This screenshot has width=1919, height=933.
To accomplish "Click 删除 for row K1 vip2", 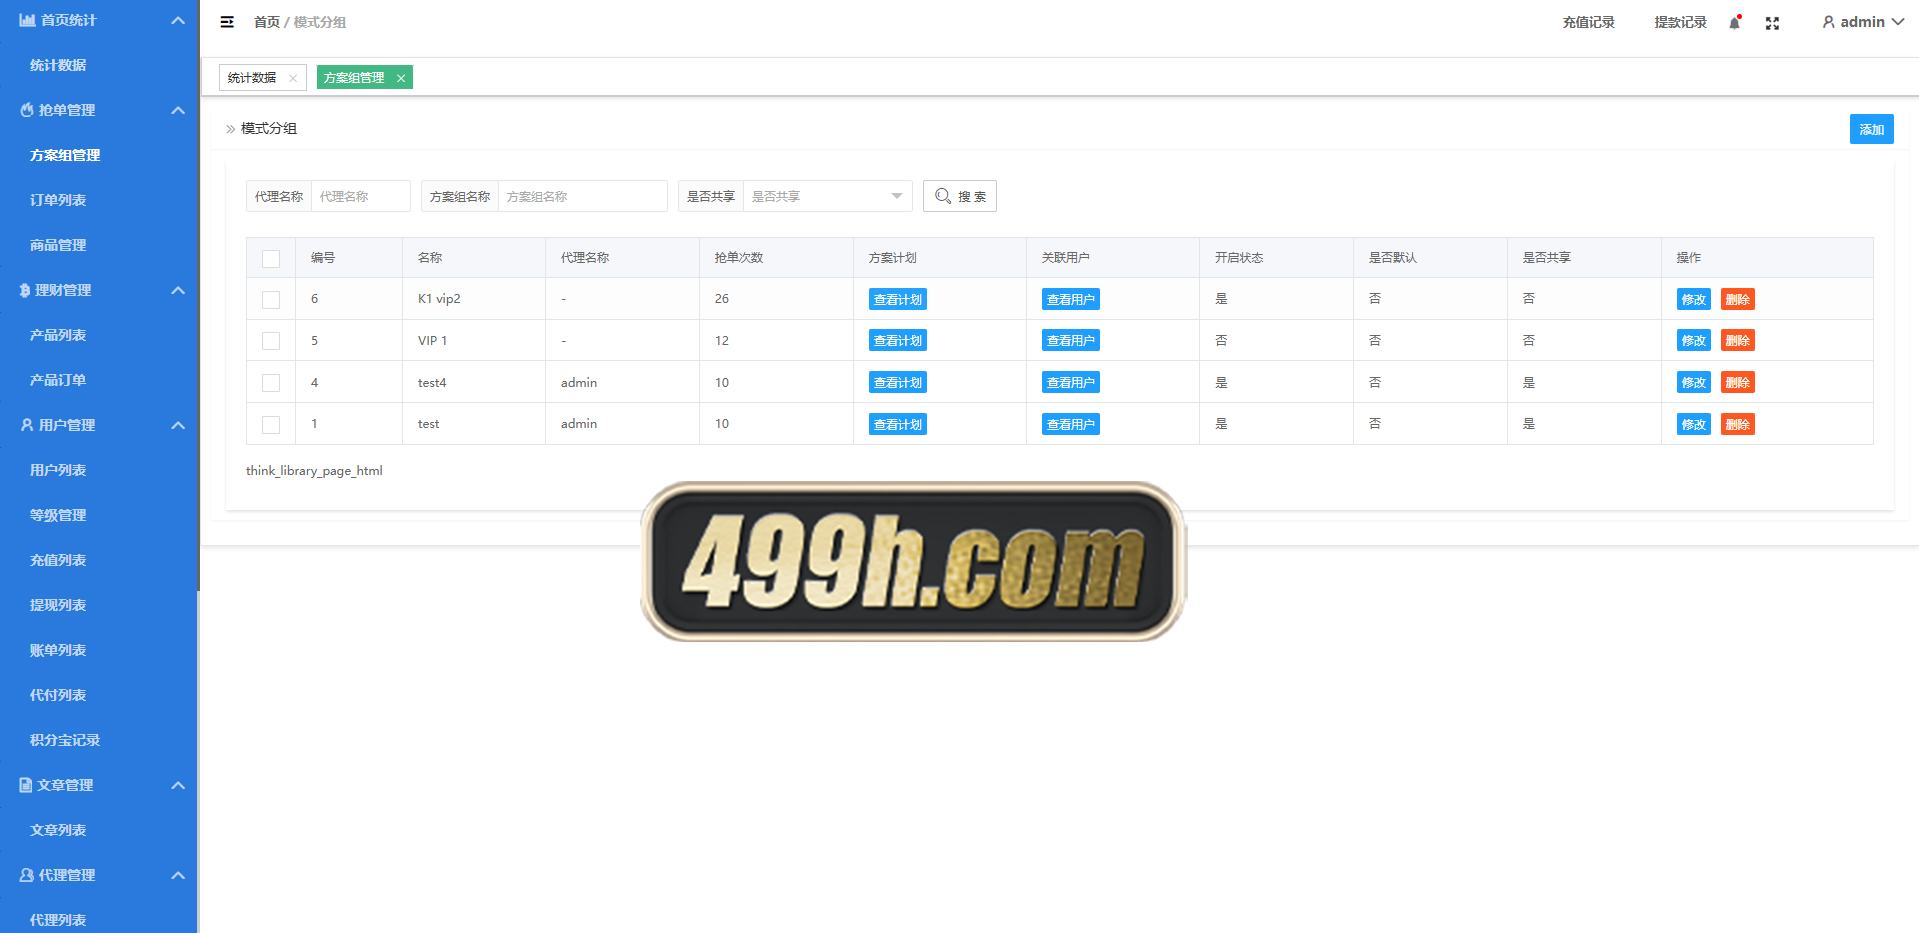I will pos(1738,299).
